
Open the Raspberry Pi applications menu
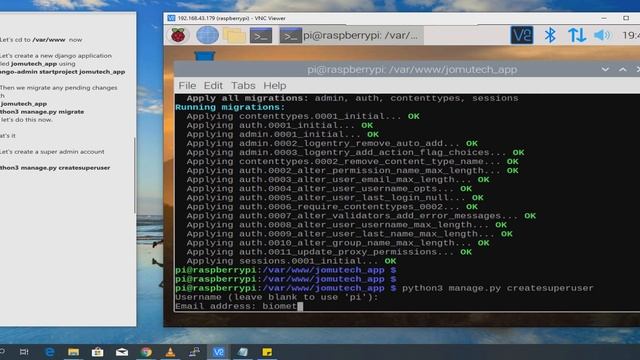178,36
